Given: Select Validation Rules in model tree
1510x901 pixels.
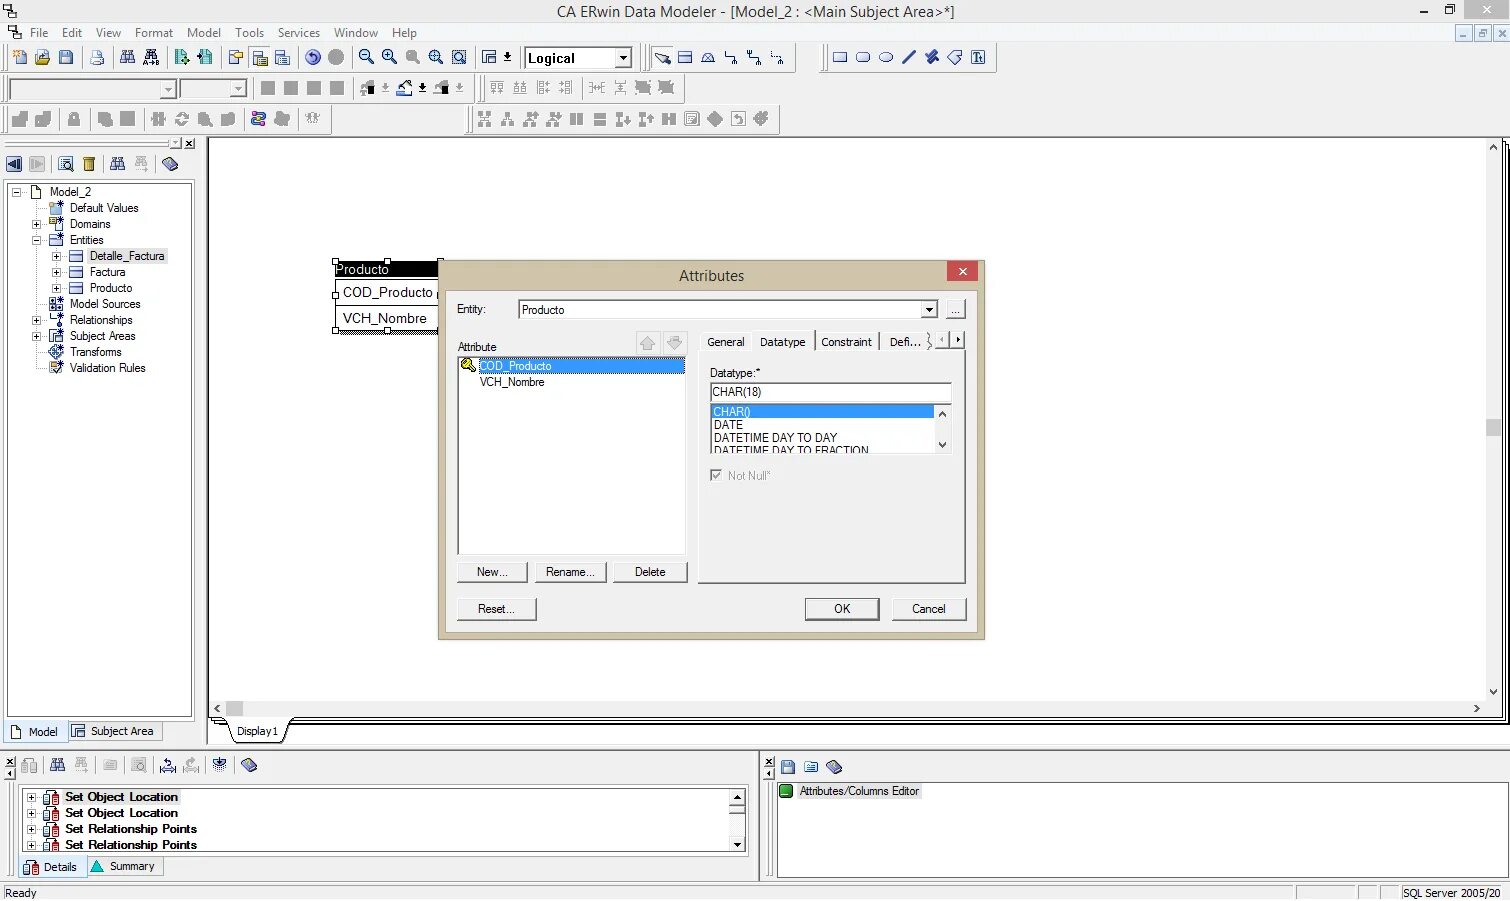Looking at the screenshot, I should click(x=107, y=368).
